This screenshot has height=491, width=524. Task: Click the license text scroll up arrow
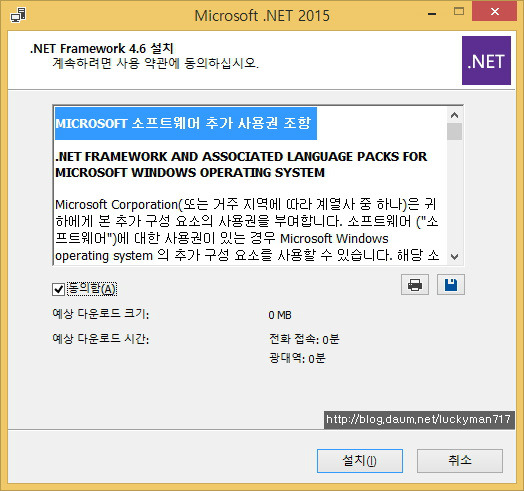(x=454, y=115)
